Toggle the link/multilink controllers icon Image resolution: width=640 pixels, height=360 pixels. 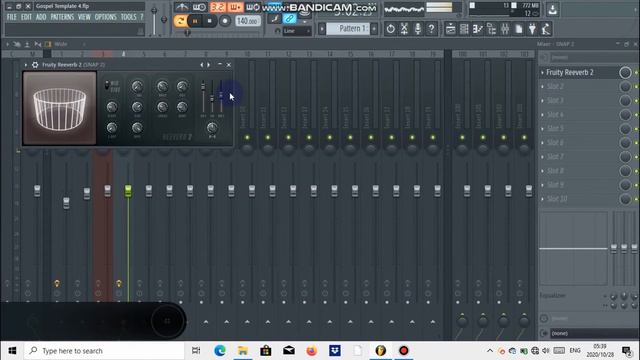289,18
